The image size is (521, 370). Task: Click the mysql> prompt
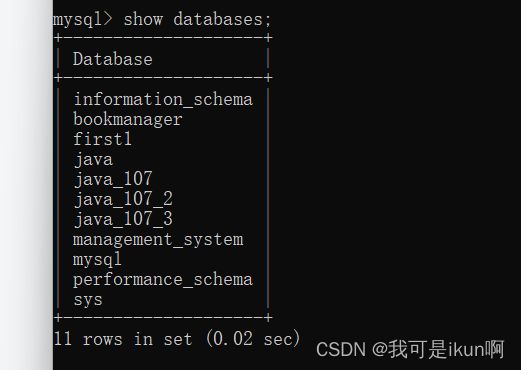click(x=83, y=19)
